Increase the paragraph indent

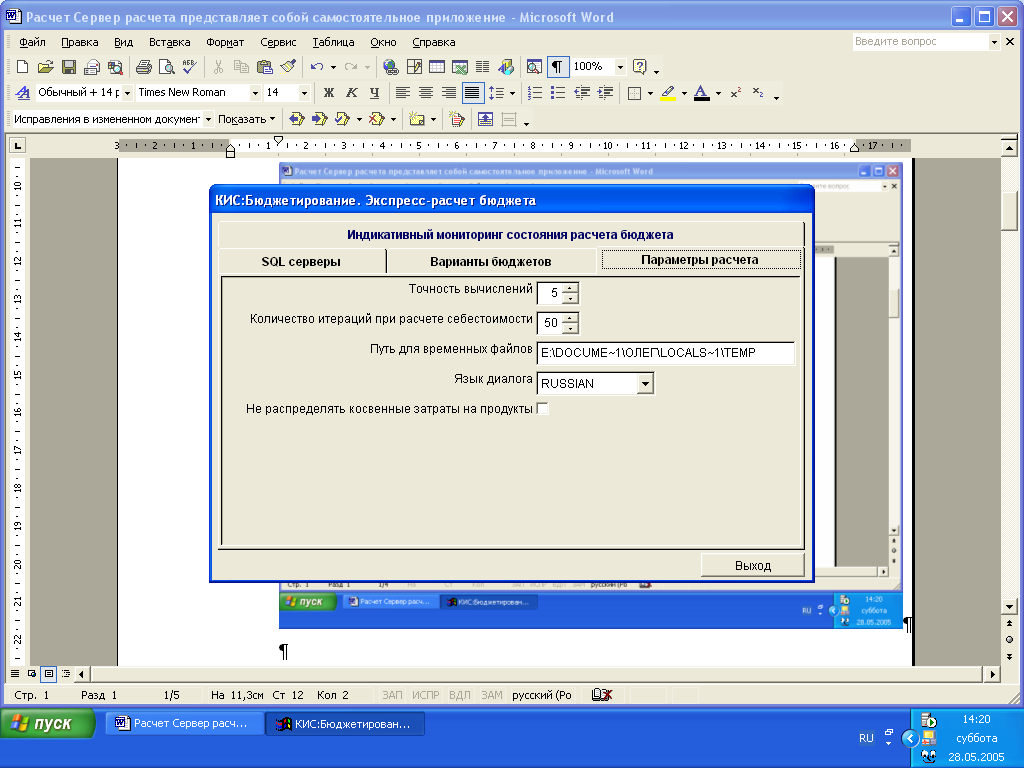point(605,93)
